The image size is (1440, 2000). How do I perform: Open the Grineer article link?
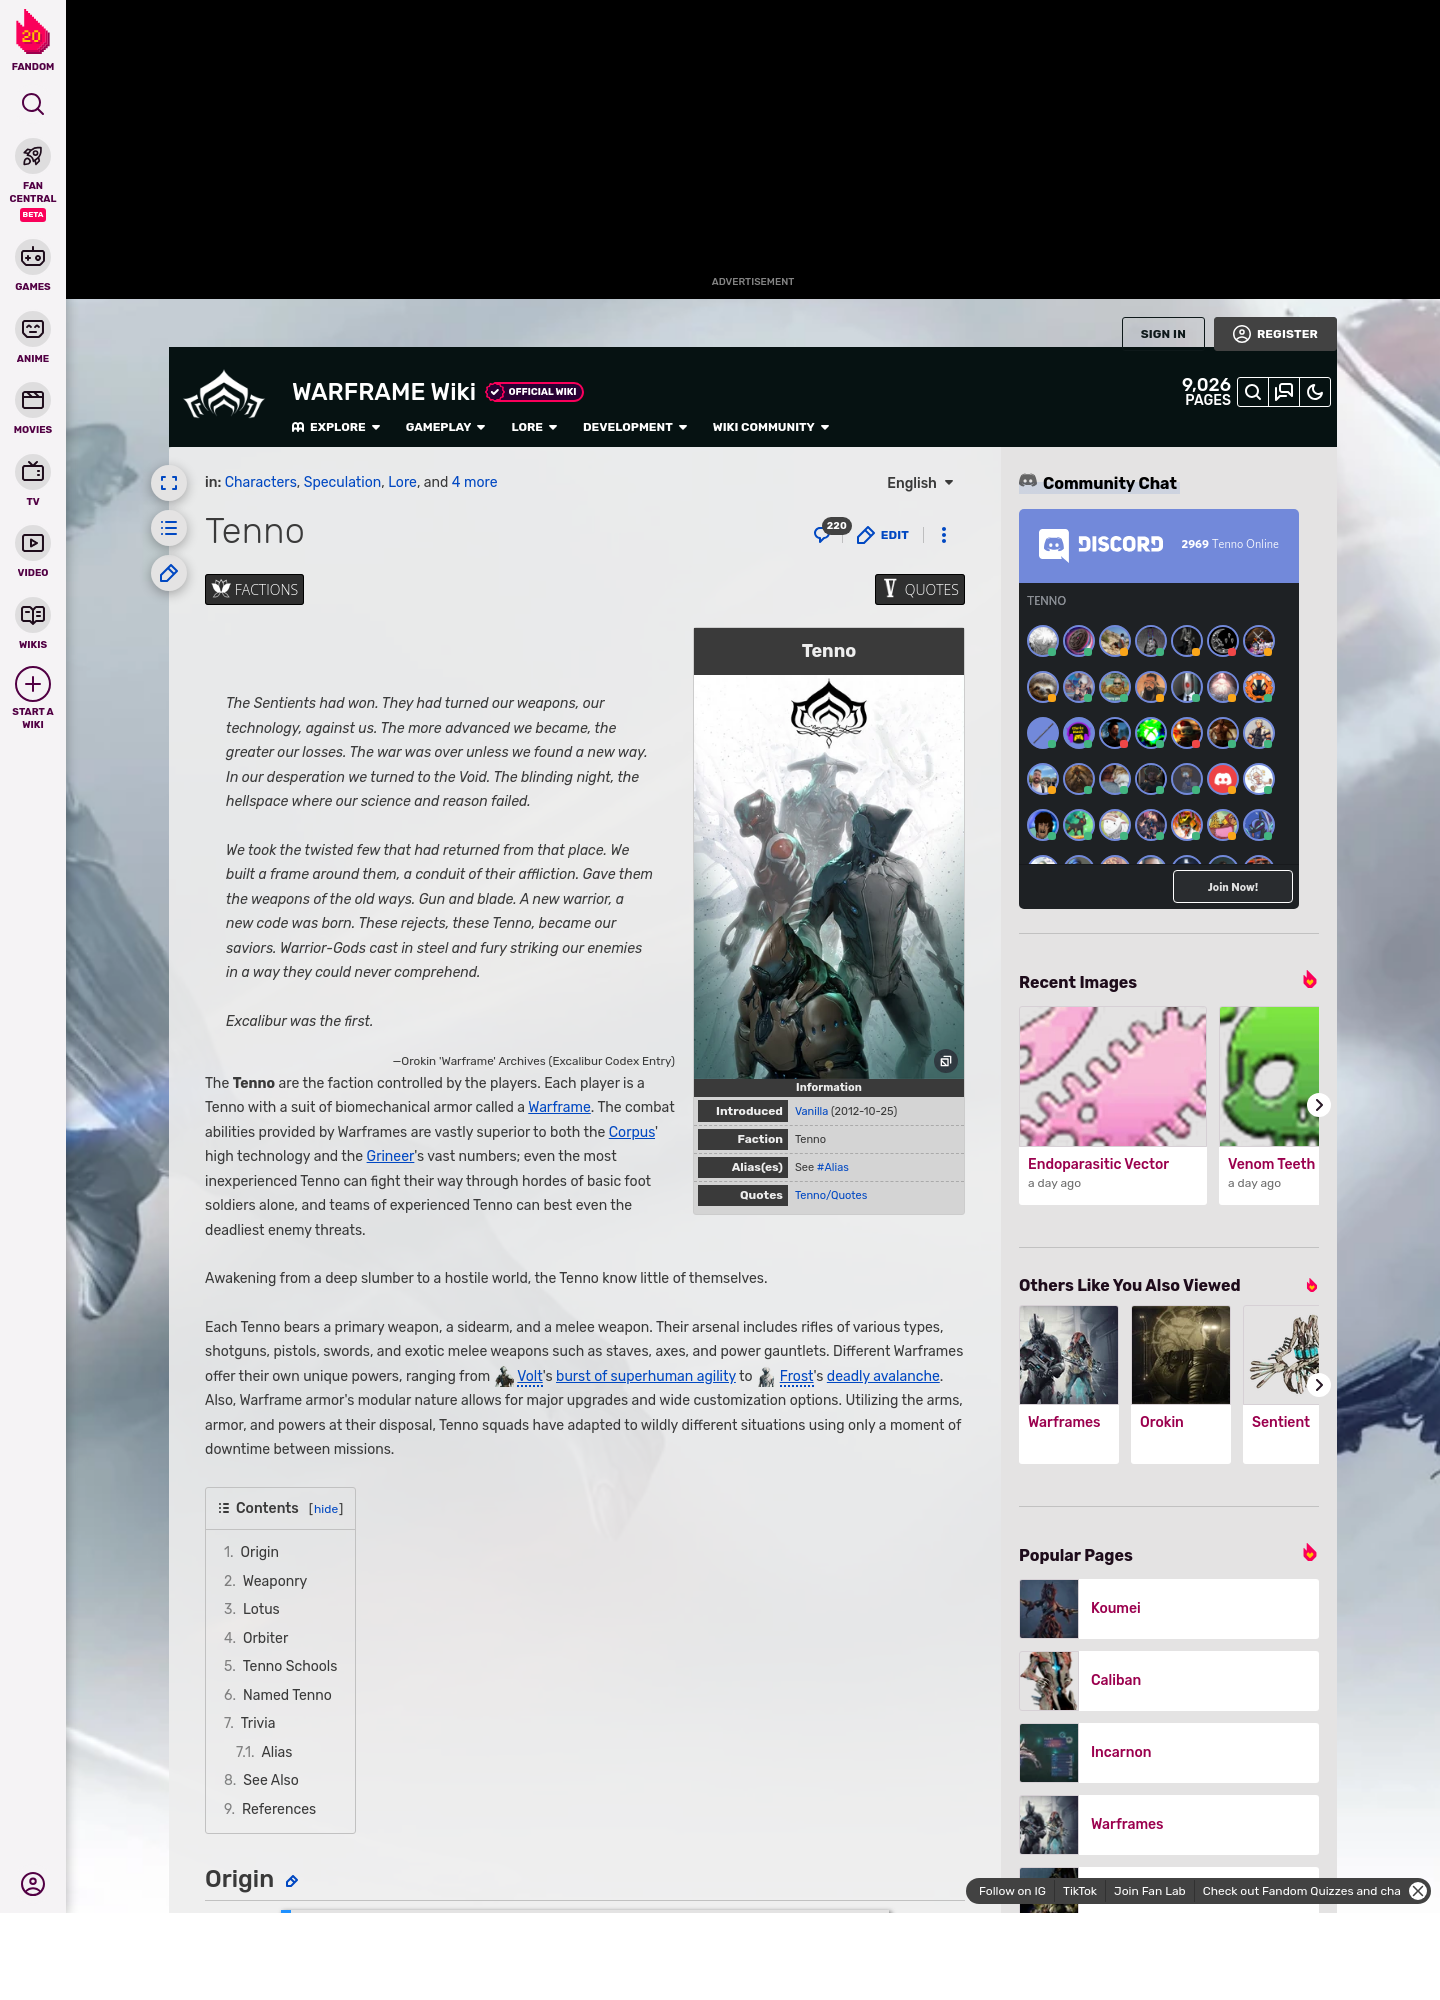point(390,1156)
